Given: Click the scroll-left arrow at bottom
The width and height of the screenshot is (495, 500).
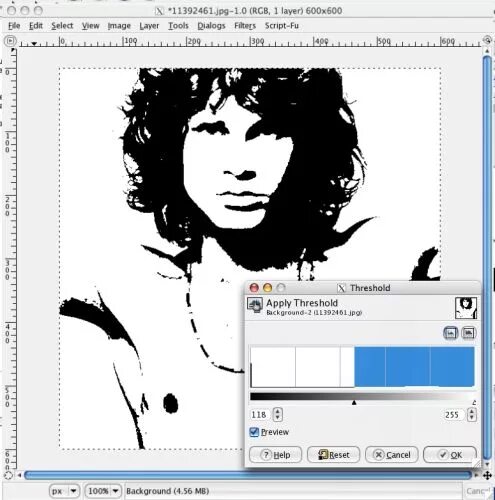Looking at the screenshot, I should [x=20, y=476].
